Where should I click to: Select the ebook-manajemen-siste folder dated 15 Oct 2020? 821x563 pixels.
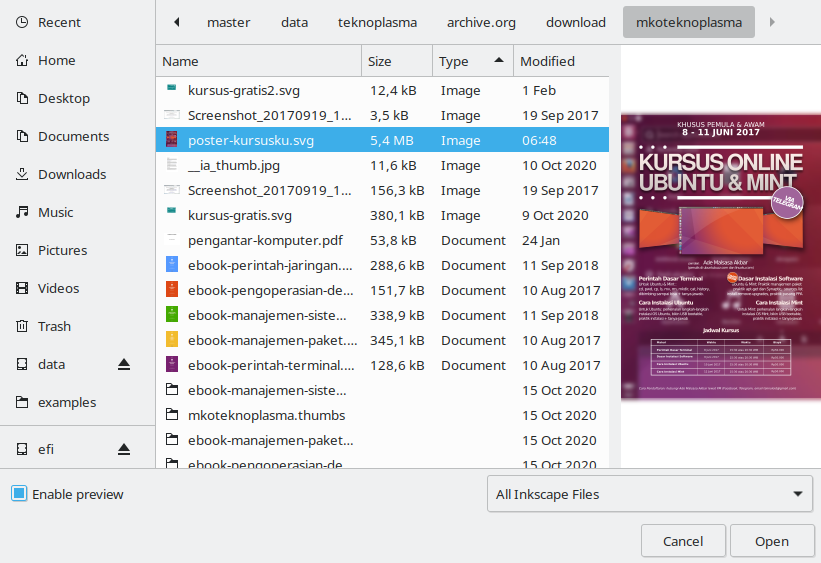coord(382,390)
